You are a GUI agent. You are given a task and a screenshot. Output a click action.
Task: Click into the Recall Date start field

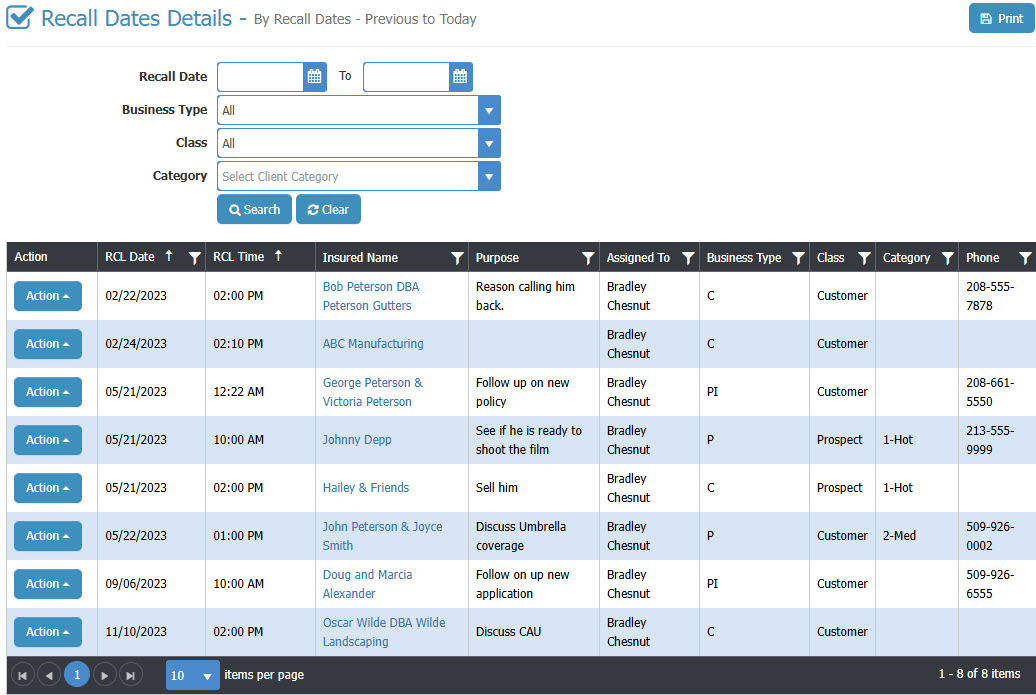pos(260,77)
